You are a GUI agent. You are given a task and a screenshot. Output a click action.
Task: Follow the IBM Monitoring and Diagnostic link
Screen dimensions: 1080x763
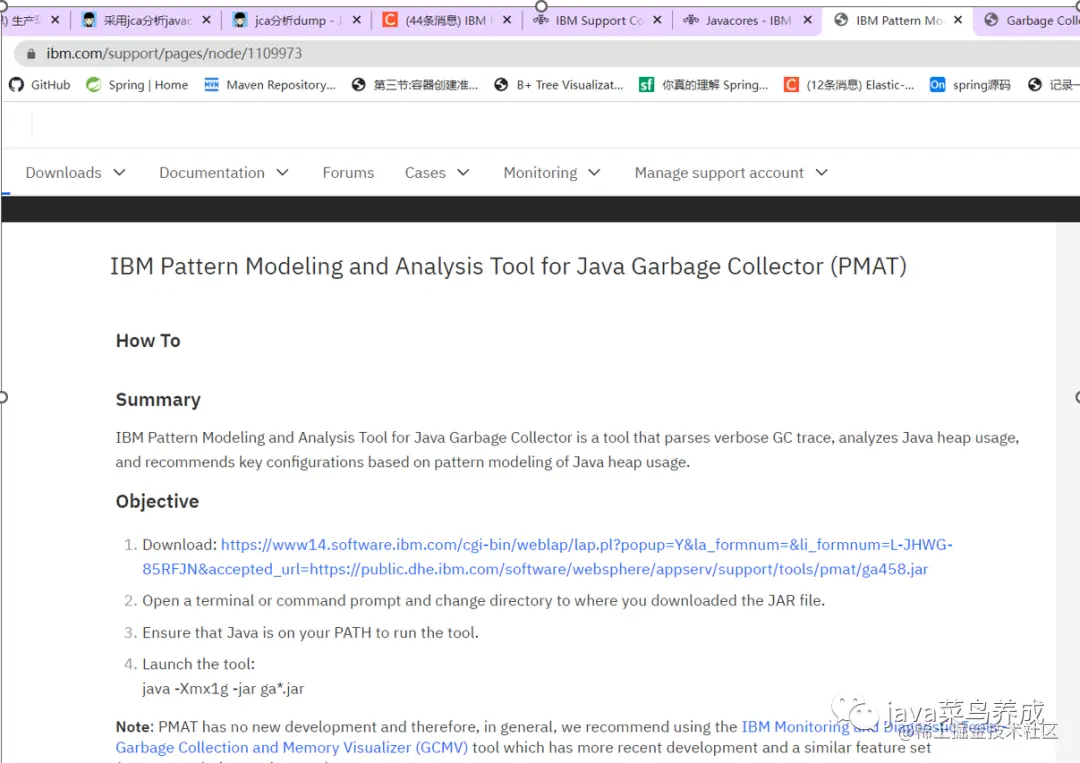pyautogui.click(x=871, y=727)
